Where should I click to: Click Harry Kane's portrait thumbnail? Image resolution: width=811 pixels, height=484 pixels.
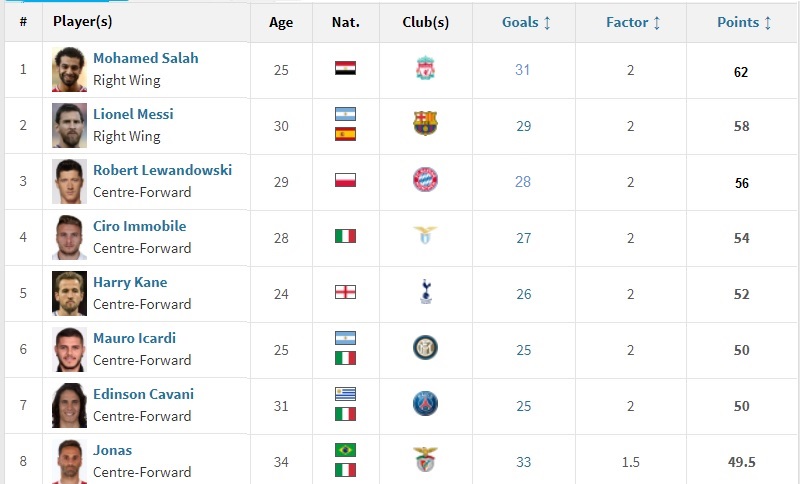coord(69,293)
